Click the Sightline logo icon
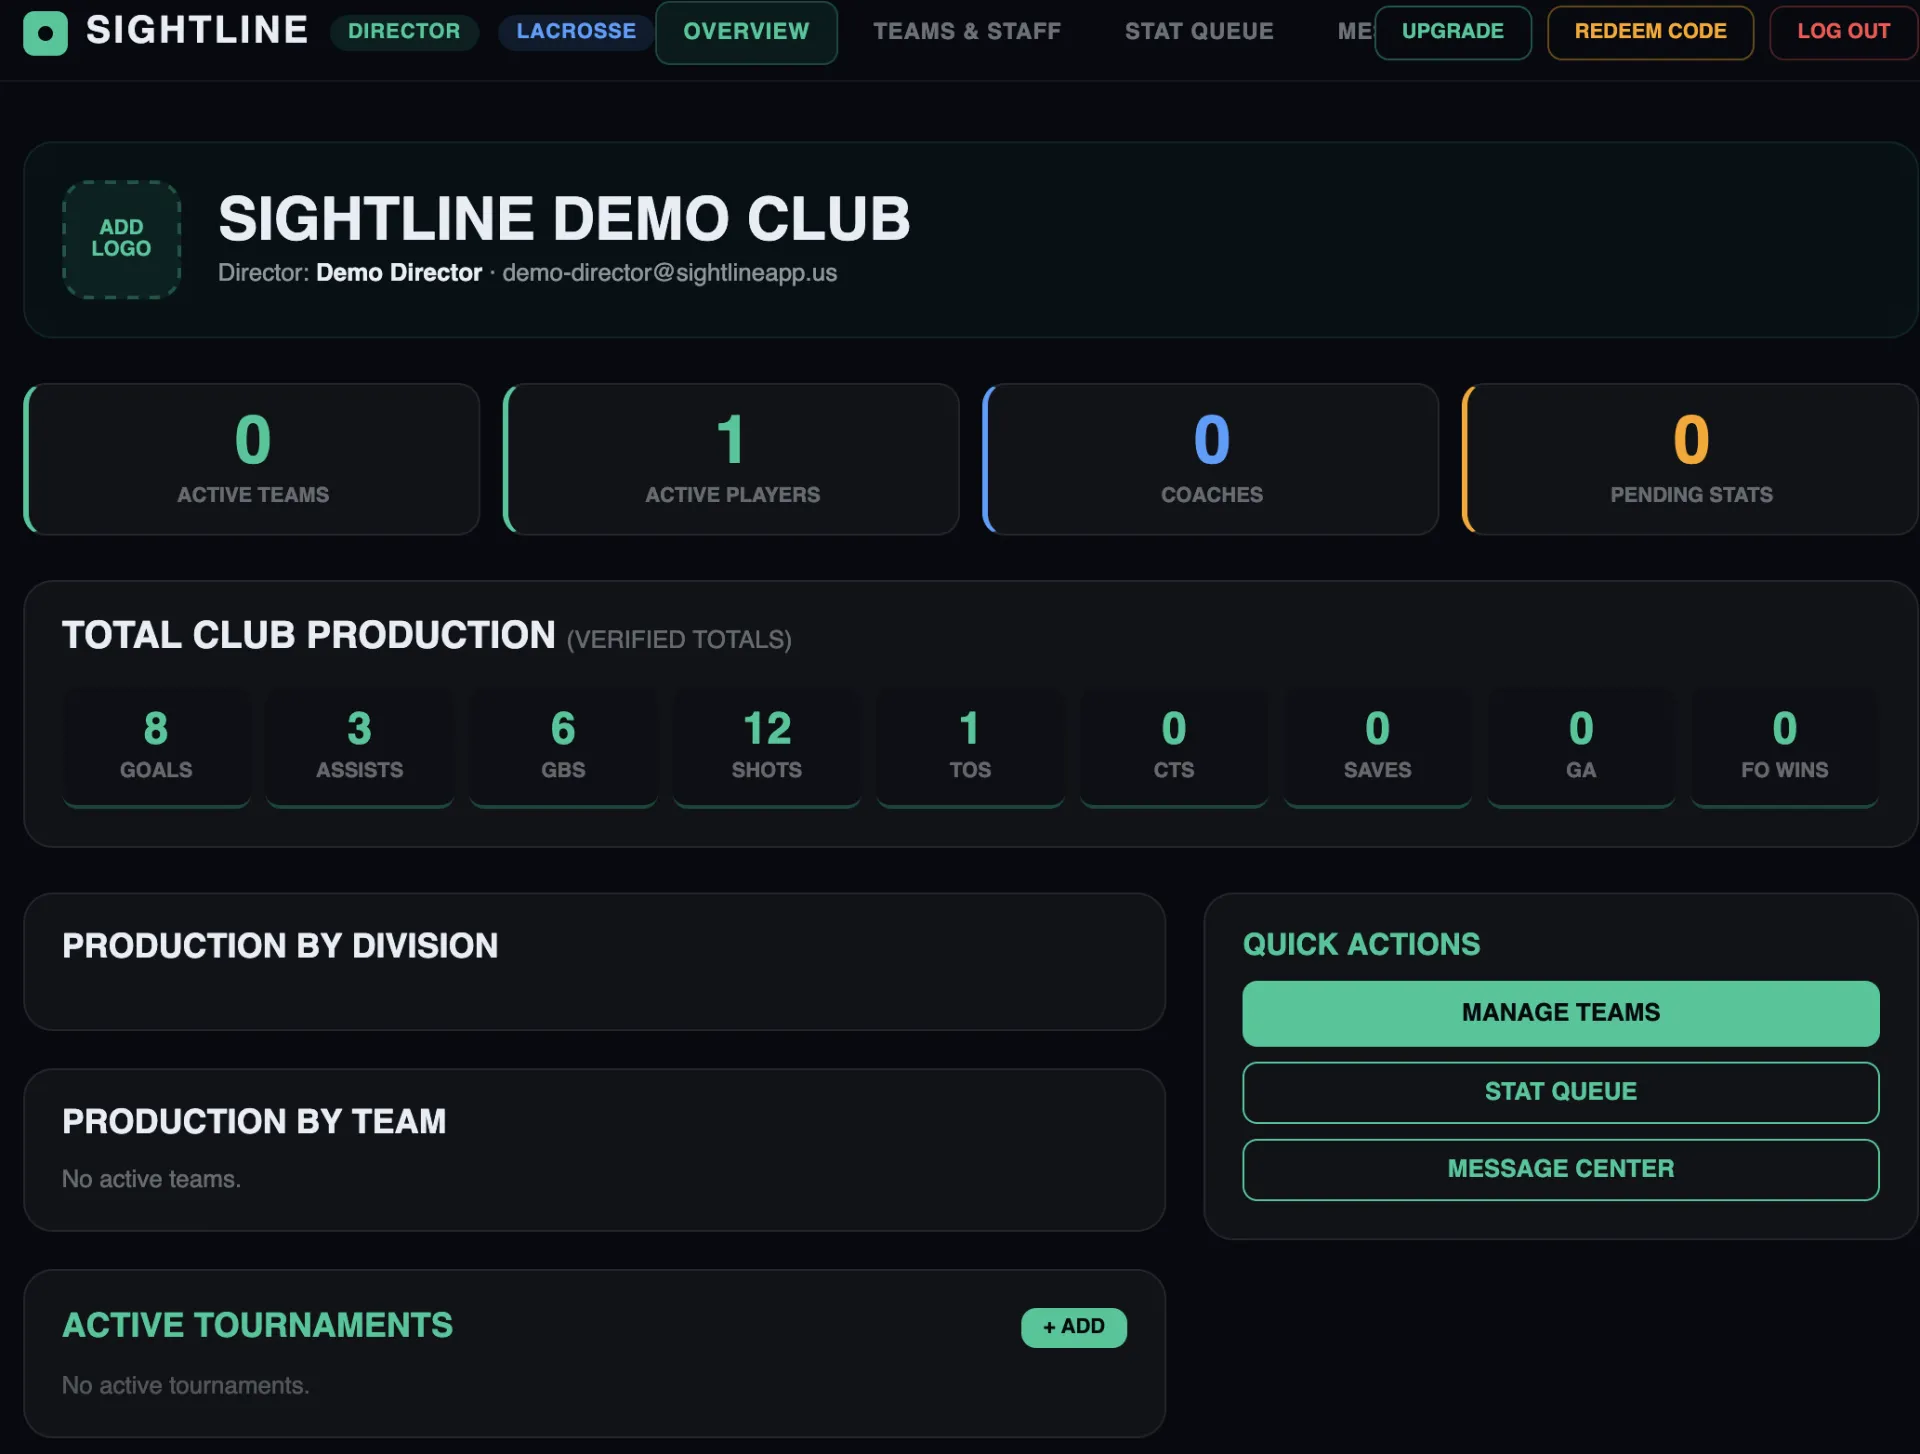This screenshot has width=1920, height=1454. coord(45,33)
